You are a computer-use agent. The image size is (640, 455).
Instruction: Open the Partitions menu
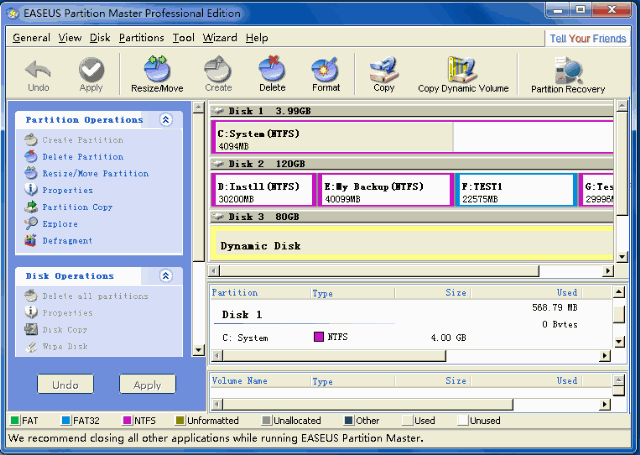141,38
